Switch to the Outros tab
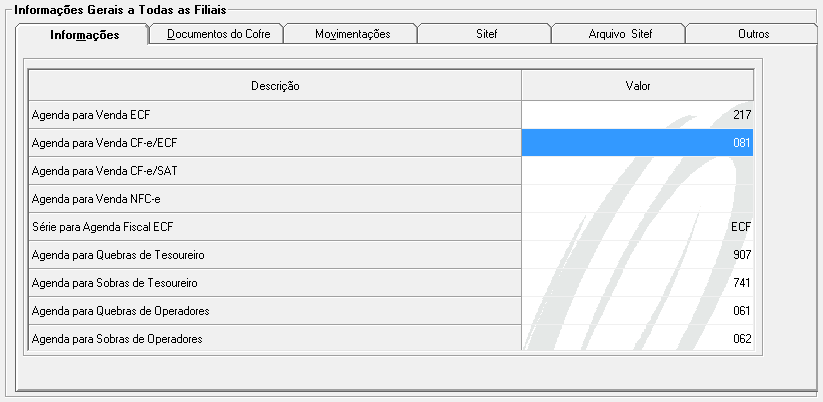 point(750,34)
